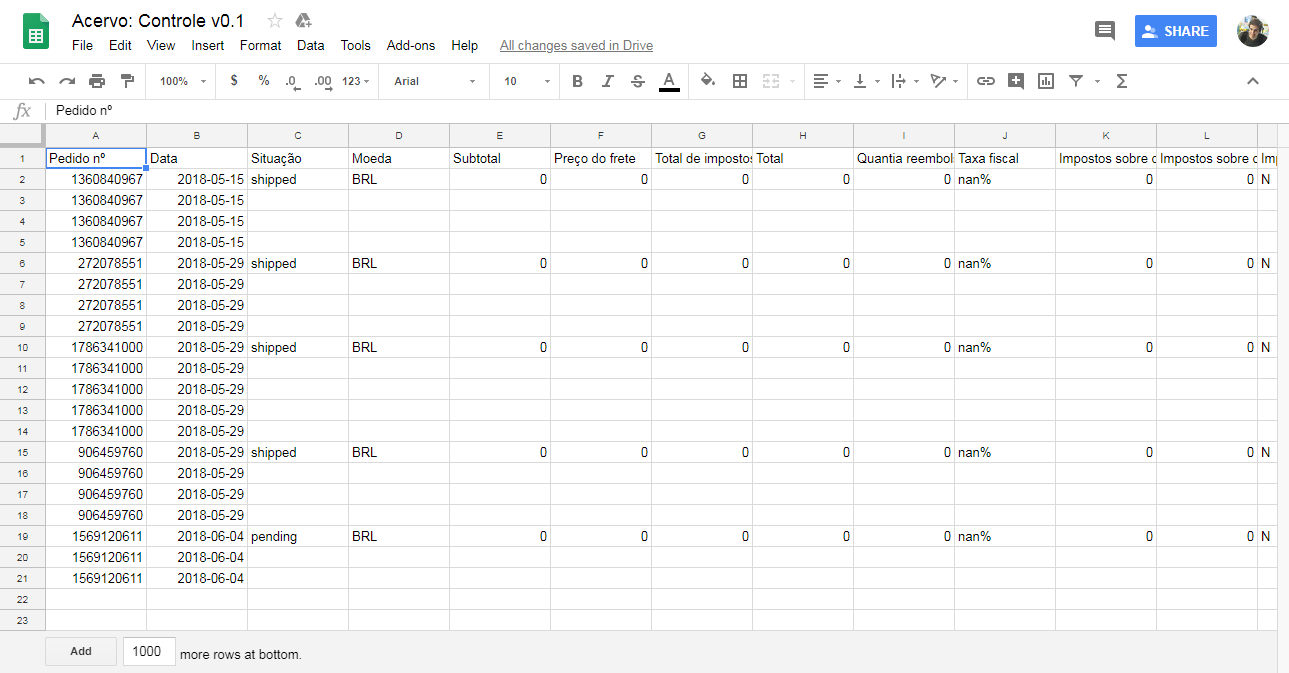The image size is (1289, 673).
Task: Select the Paint format tool
Action: pyautogui.click(x=127, y=81)
